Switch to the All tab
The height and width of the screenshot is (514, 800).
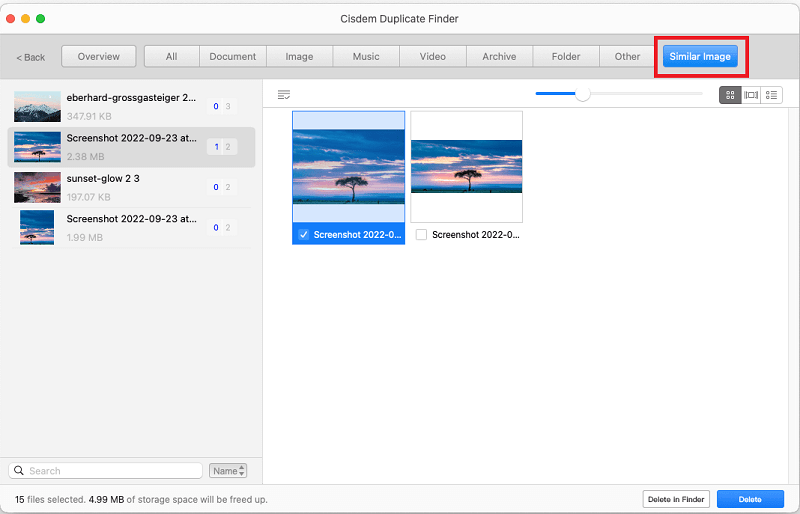[x=171, y=57]
